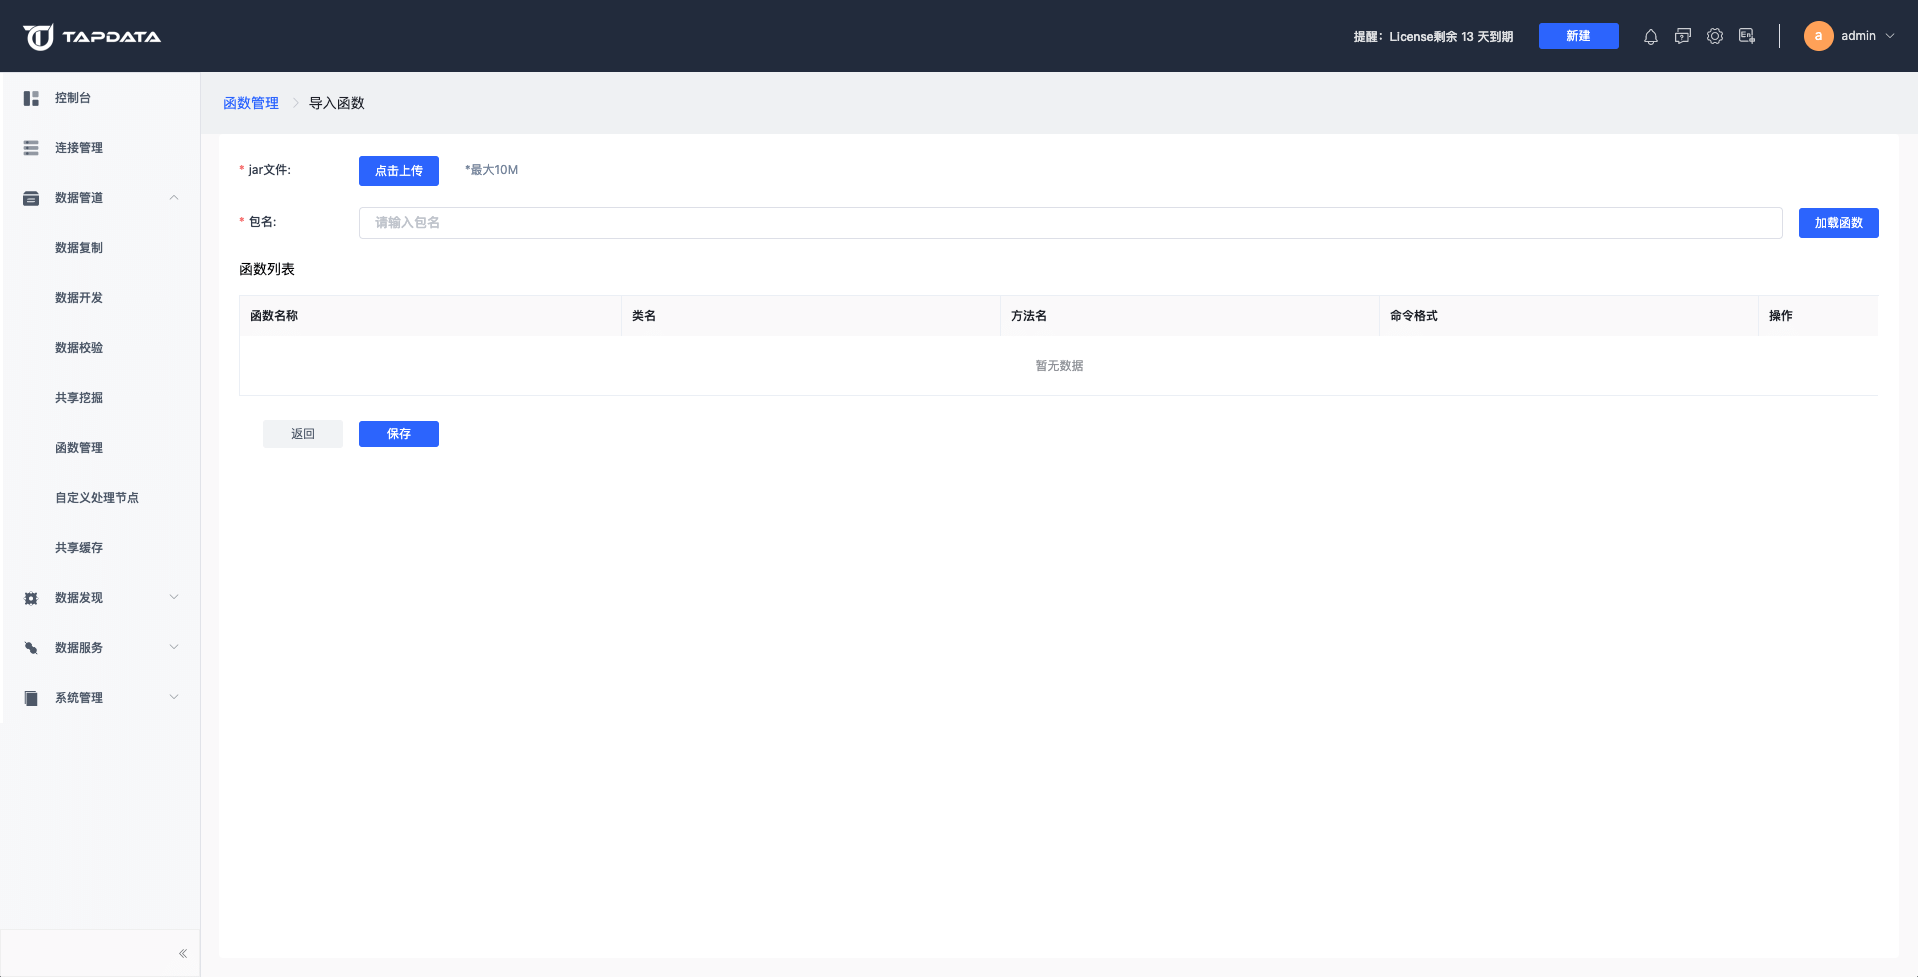Select 数据复制 in the sidebar
1918x977 pixels.
coord(79,248)
